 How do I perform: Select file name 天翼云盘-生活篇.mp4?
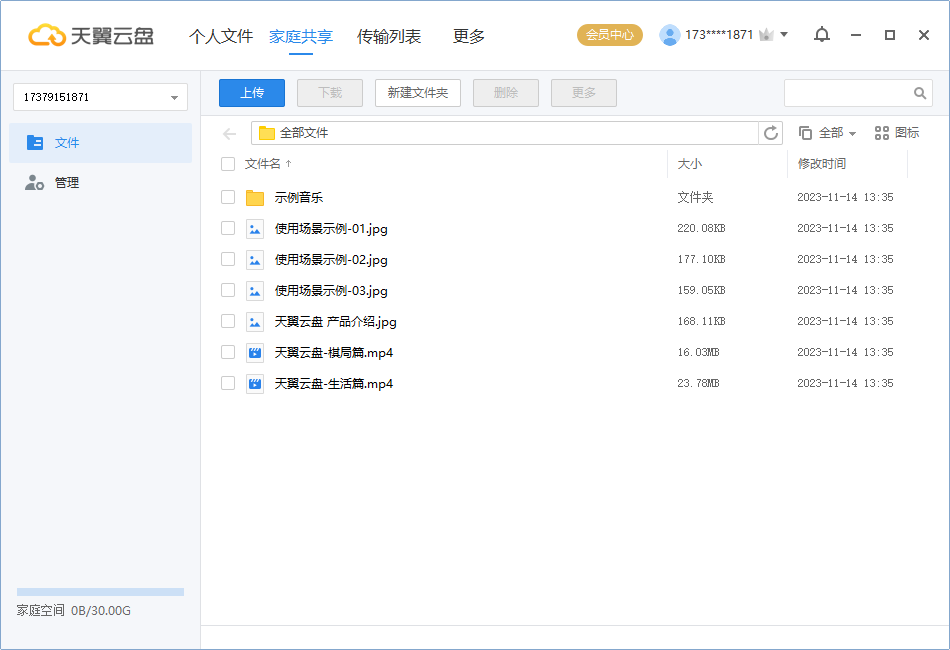(x=334, y=383)
